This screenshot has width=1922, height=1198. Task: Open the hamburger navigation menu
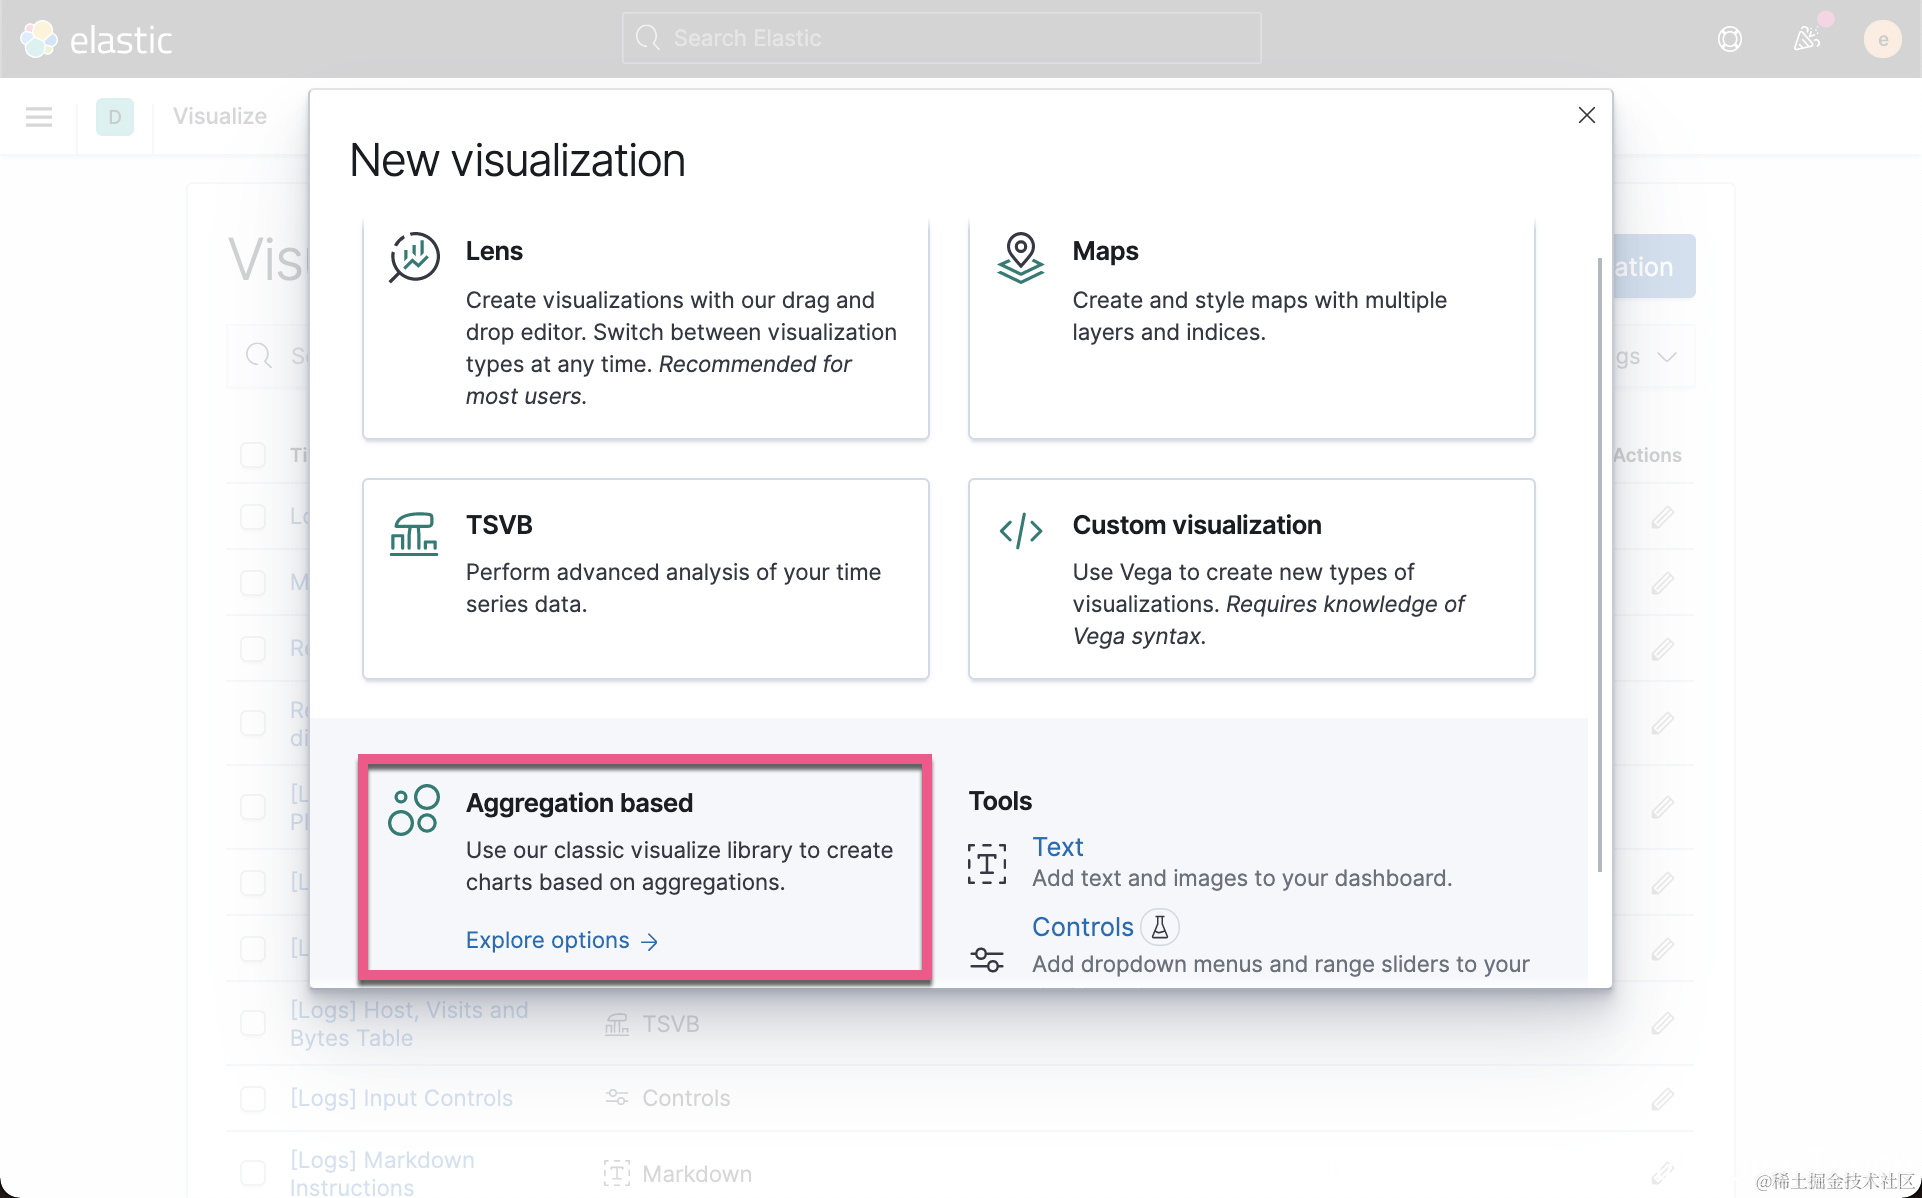[x=39, y=117]
